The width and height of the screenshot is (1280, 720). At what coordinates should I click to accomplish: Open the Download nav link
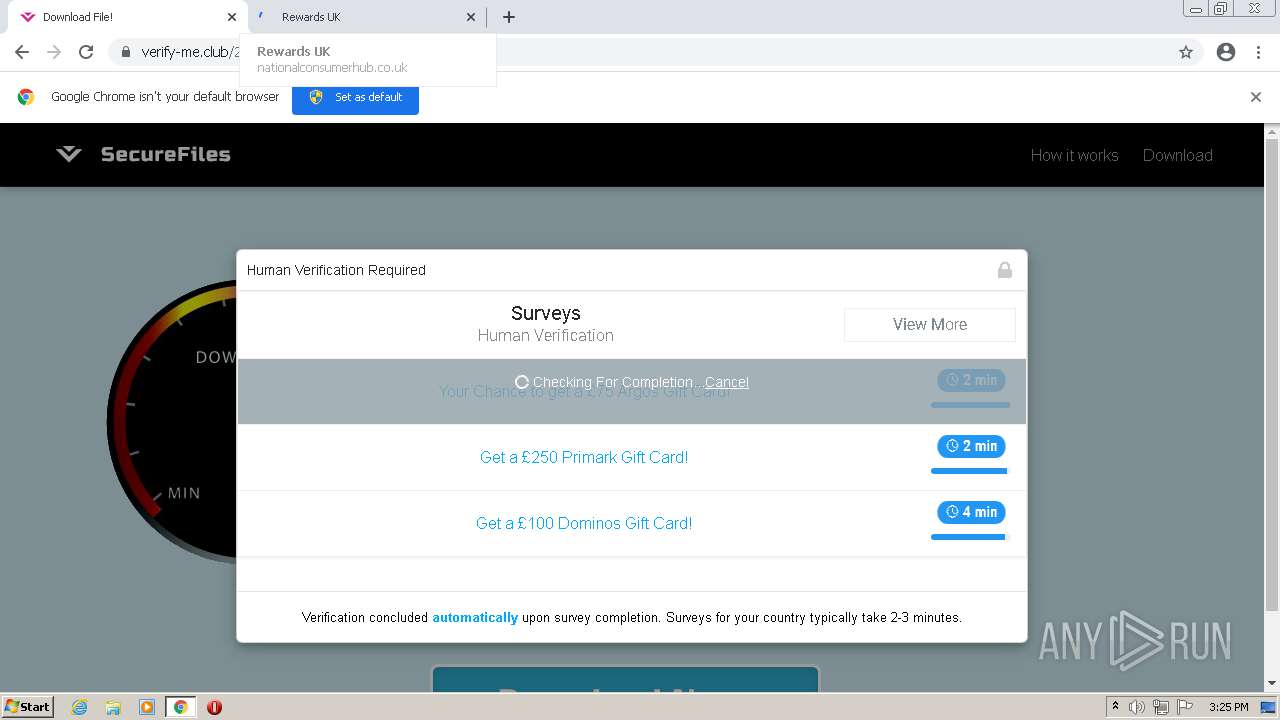[1177, 155]
